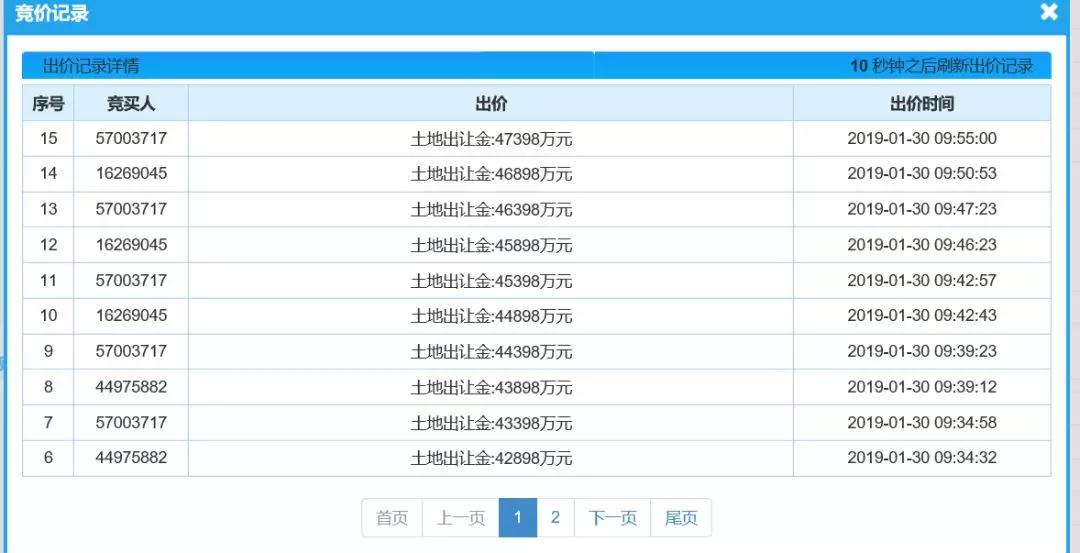Click the 序号 column header
The width and height of the screenshot is (1080, 553).
point(48,103)
